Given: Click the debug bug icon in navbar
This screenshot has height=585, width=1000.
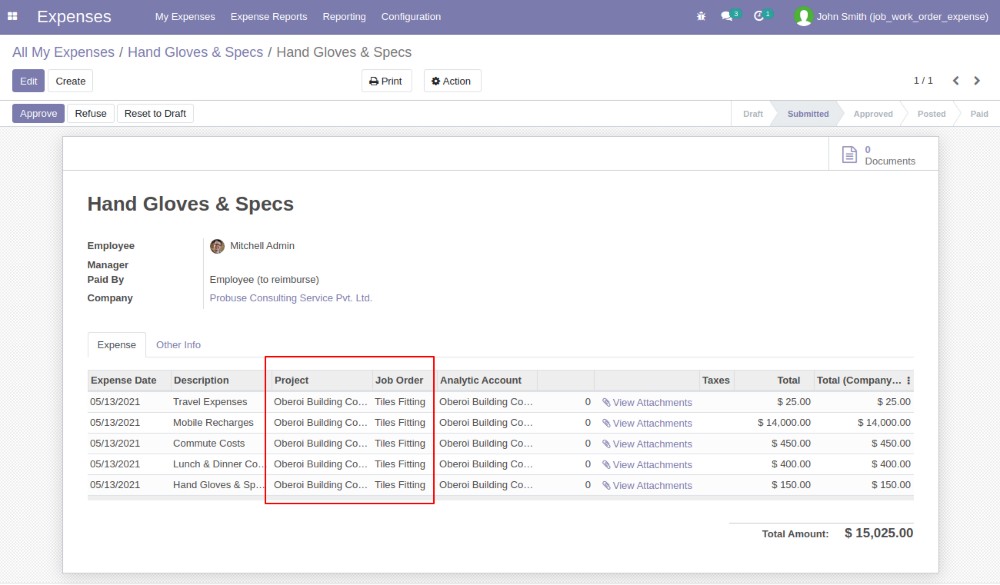Looking at the screenshot, I should 700,17.
